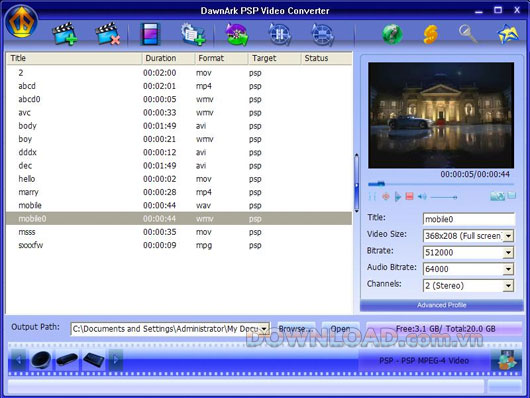Image resolution: width=530 pixels, height=398 pixels.
Task: Click the add profile gear toolbar icon
Action: (x=193, y=34)
